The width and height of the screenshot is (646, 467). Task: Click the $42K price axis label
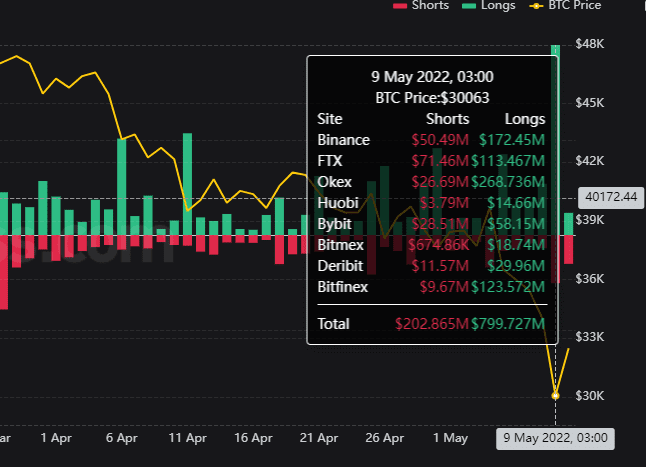pyautogui.click(x=590, y=161)
